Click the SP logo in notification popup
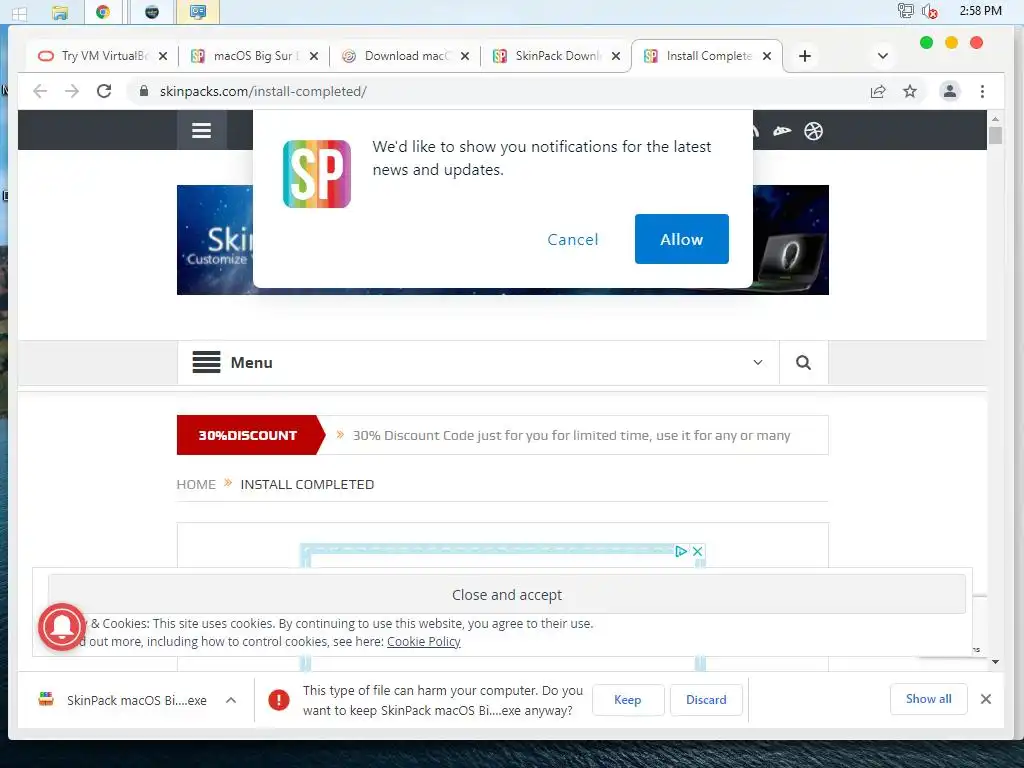This screenshot has width=1024, height=768. [x=317, y=174]
